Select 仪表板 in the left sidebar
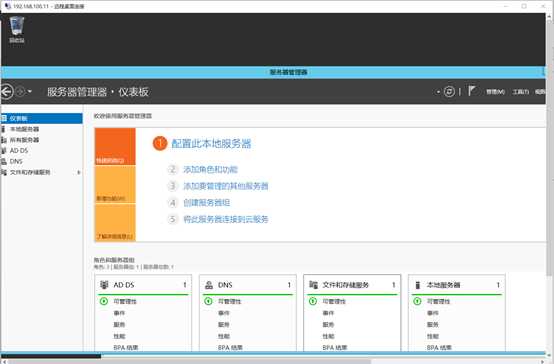Screen dimensions: 554x364 pyautogui.click(x=42, y=118)
